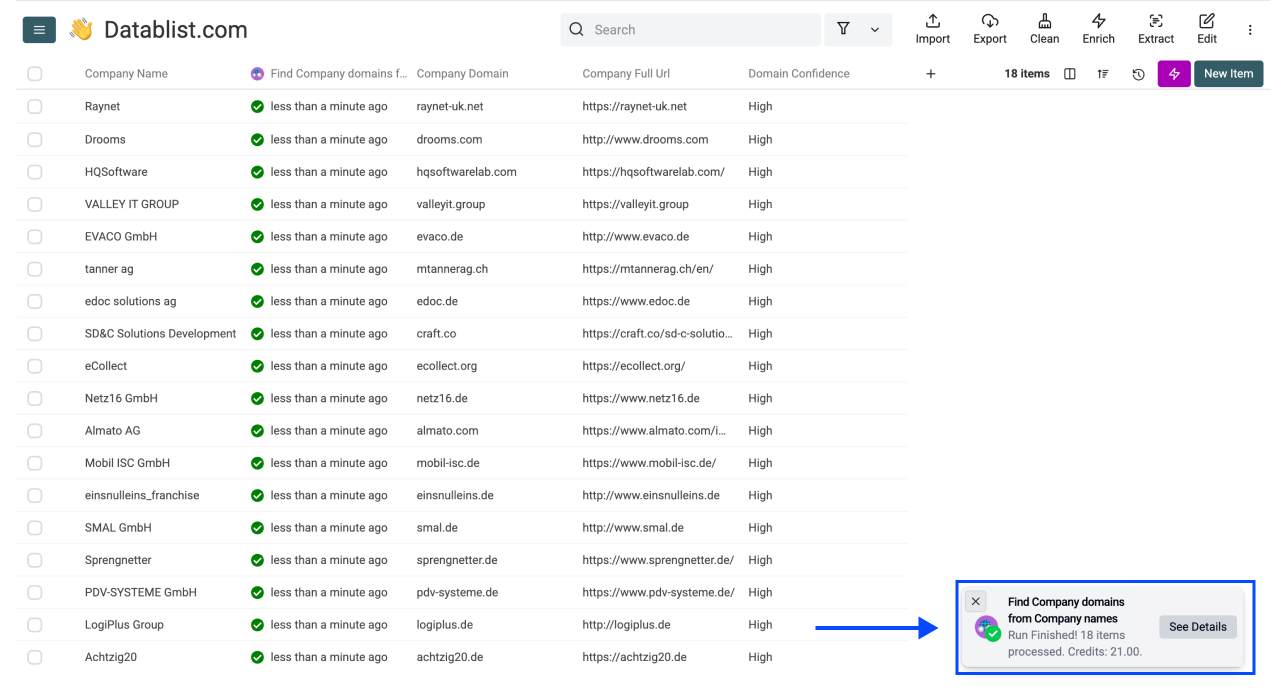
Task: Select the EVACO GmbH row checkbox
Action: [x=35, y=237]
